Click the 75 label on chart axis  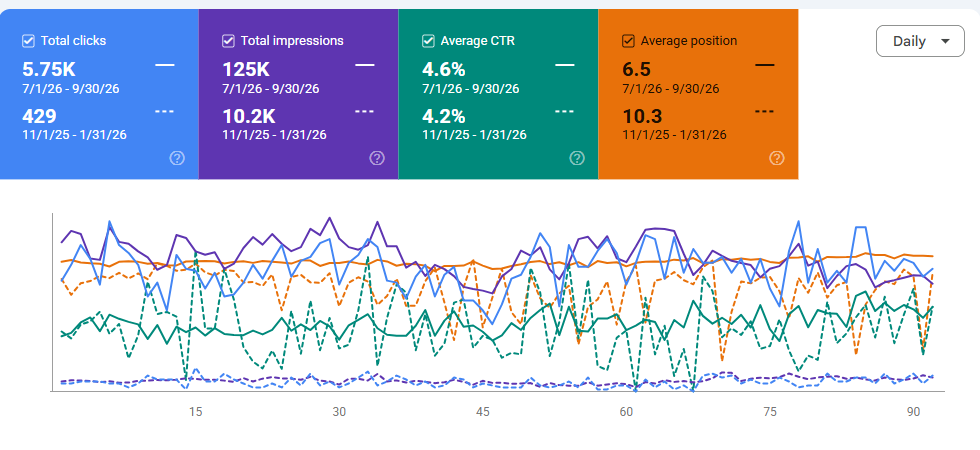(x=770, y=412)
